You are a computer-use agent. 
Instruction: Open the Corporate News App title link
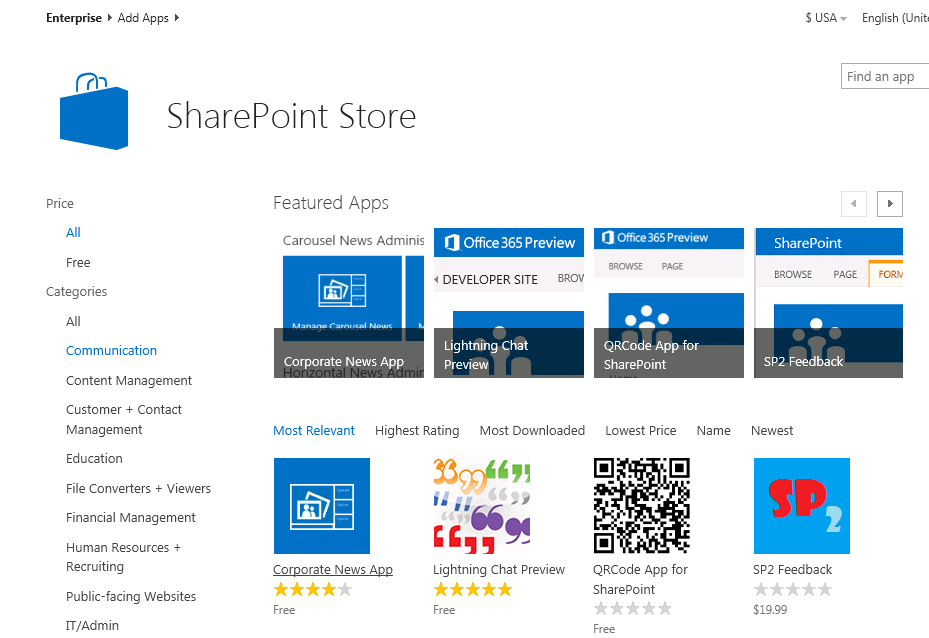(x=333, y=569)
